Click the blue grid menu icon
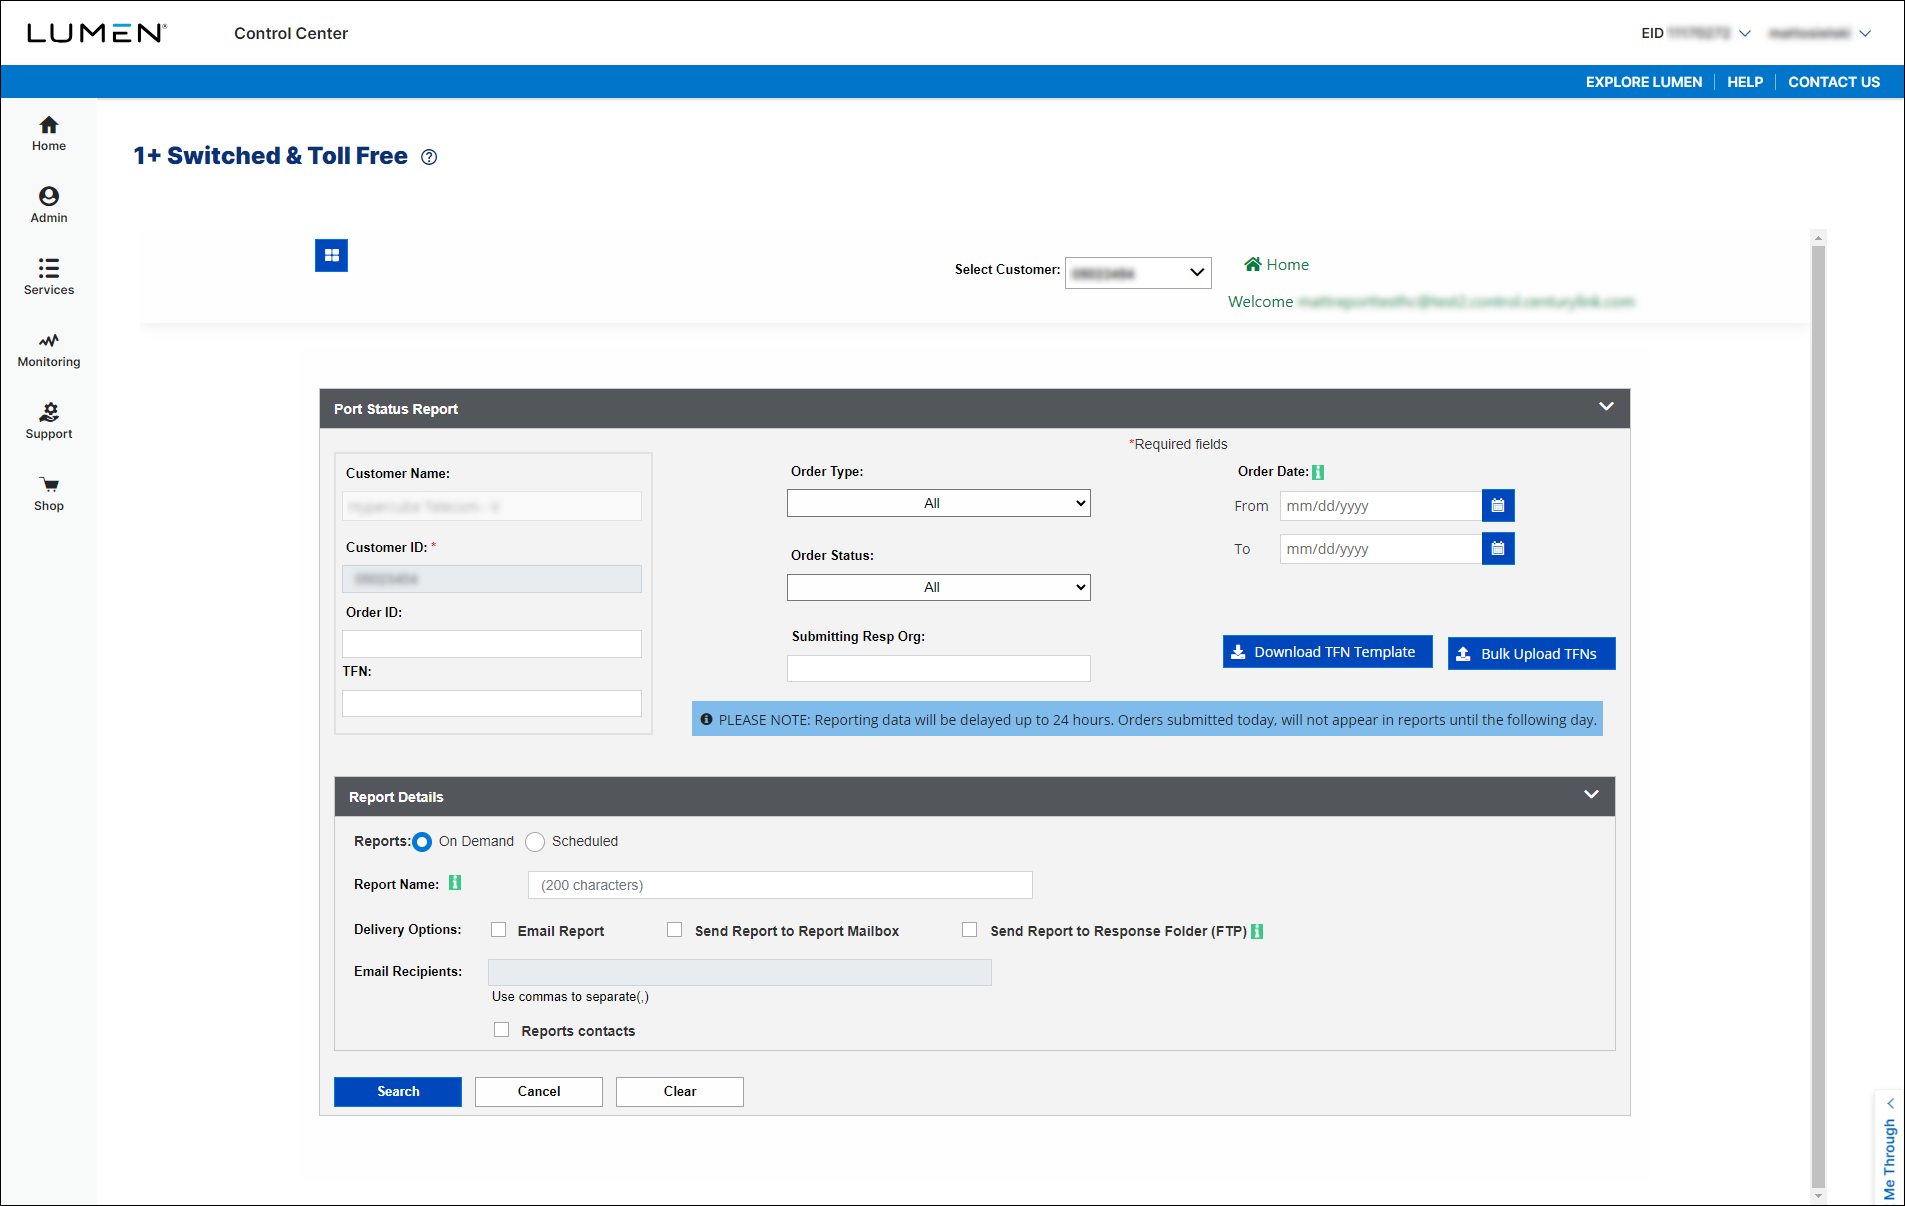The image size is (1905, 1206). coord(331,256)
